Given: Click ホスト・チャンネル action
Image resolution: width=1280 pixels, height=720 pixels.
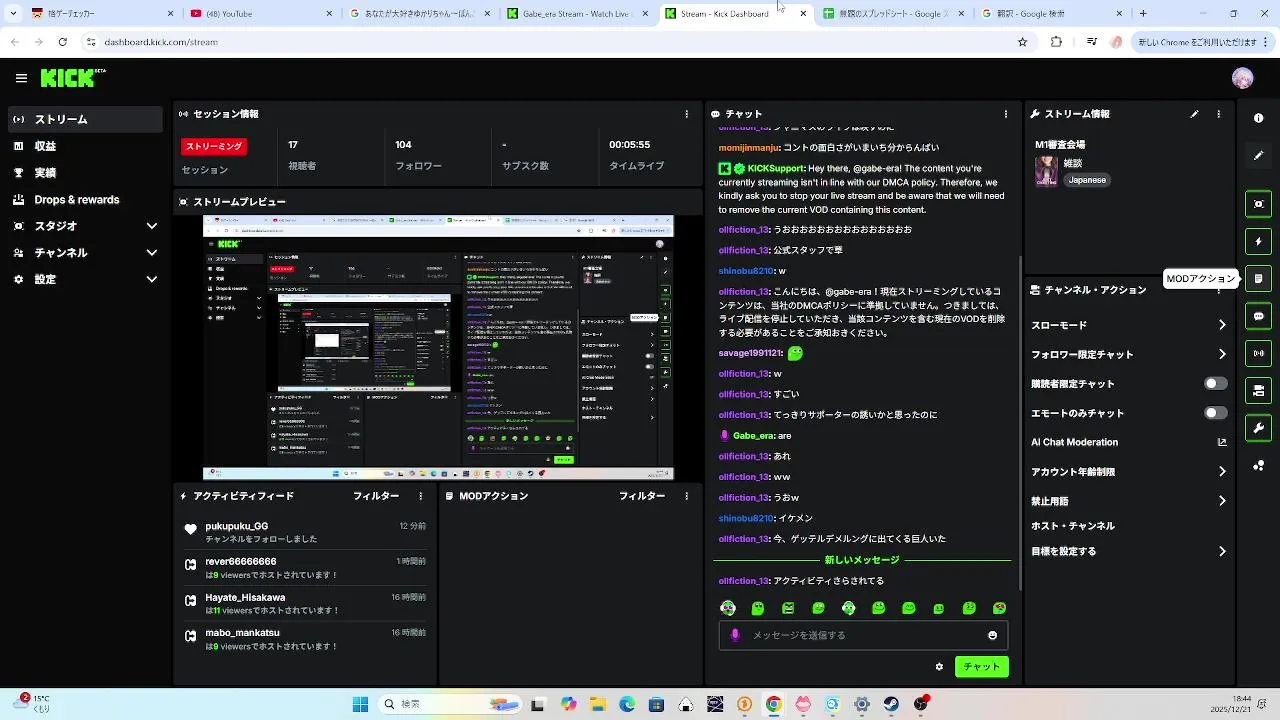Looking at the screenshot, I should pyautogui.click(x=1073, y=526).
